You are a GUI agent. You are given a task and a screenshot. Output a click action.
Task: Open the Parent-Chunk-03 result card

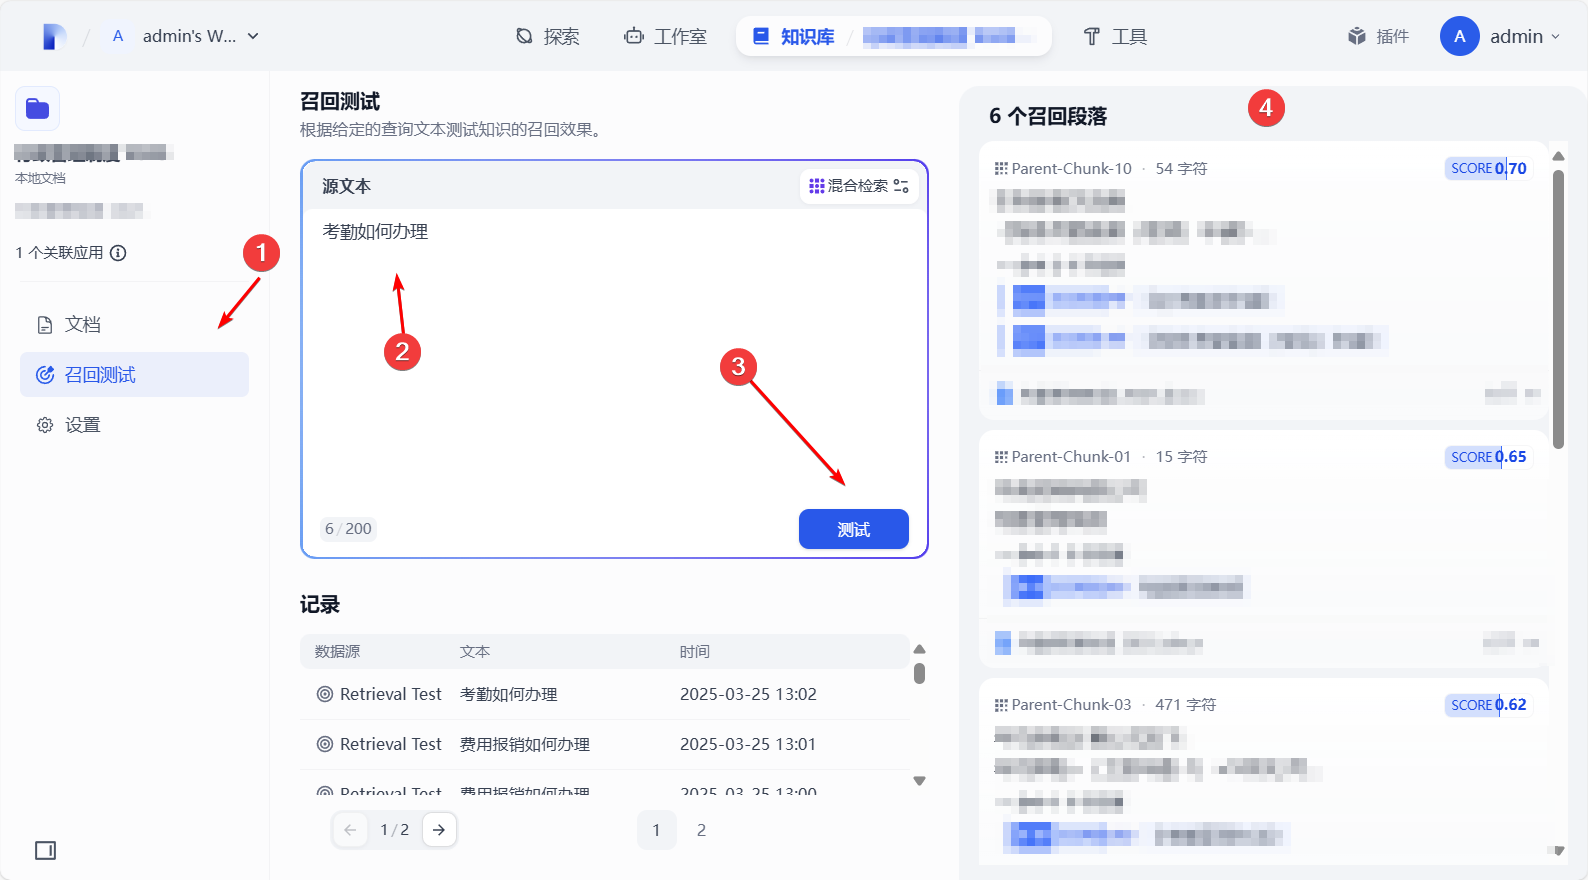point(1263,771)
